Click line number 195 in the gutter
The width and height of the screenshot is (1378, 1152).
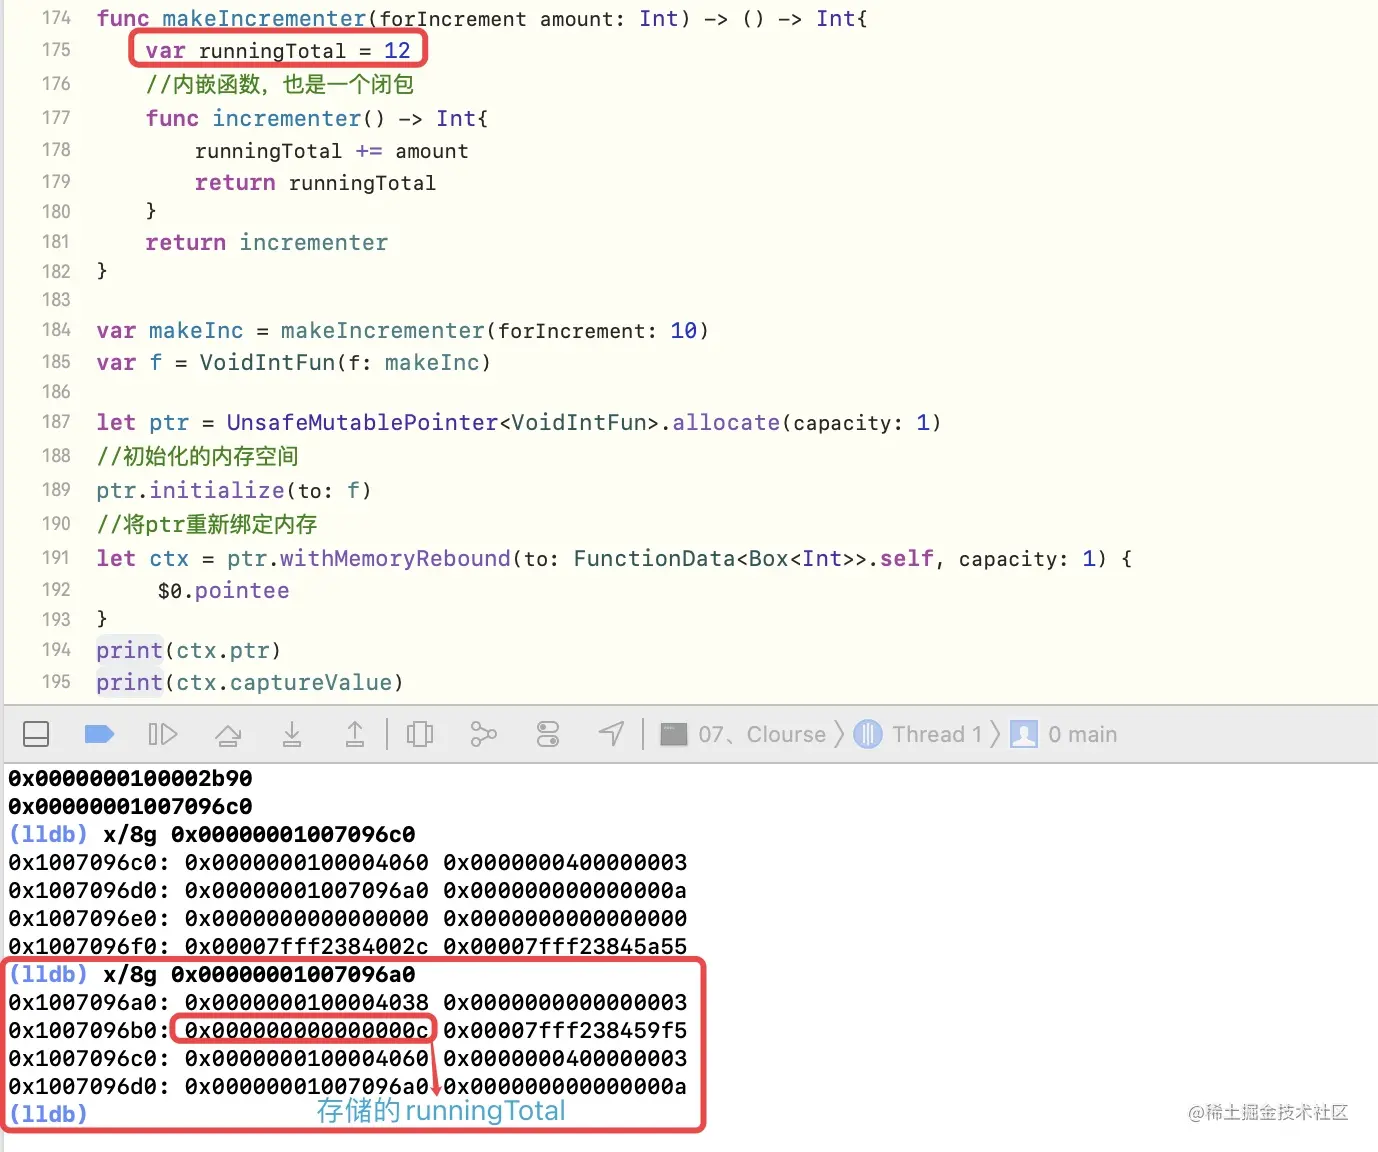coord(56,682)
